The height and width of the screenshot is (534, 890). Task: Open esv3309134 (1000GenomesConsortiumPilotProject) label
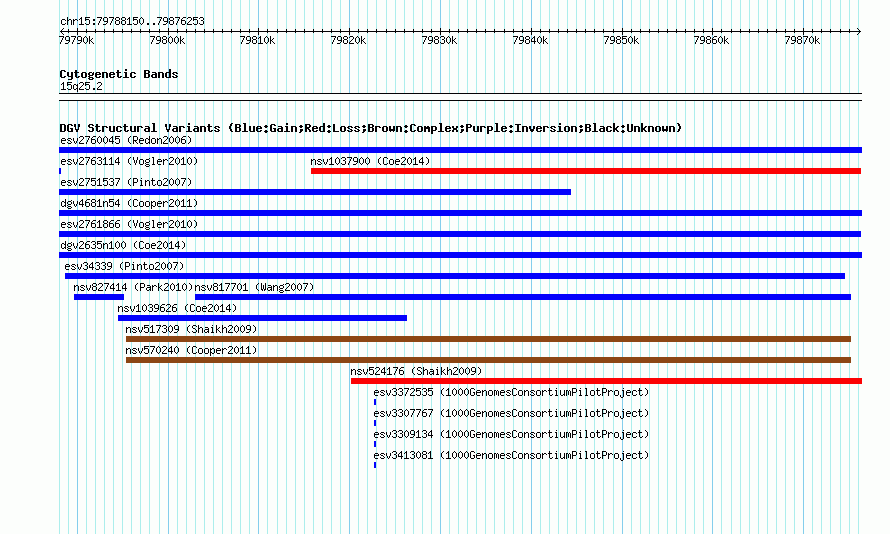pyautogui.click(x=511, y=434)
